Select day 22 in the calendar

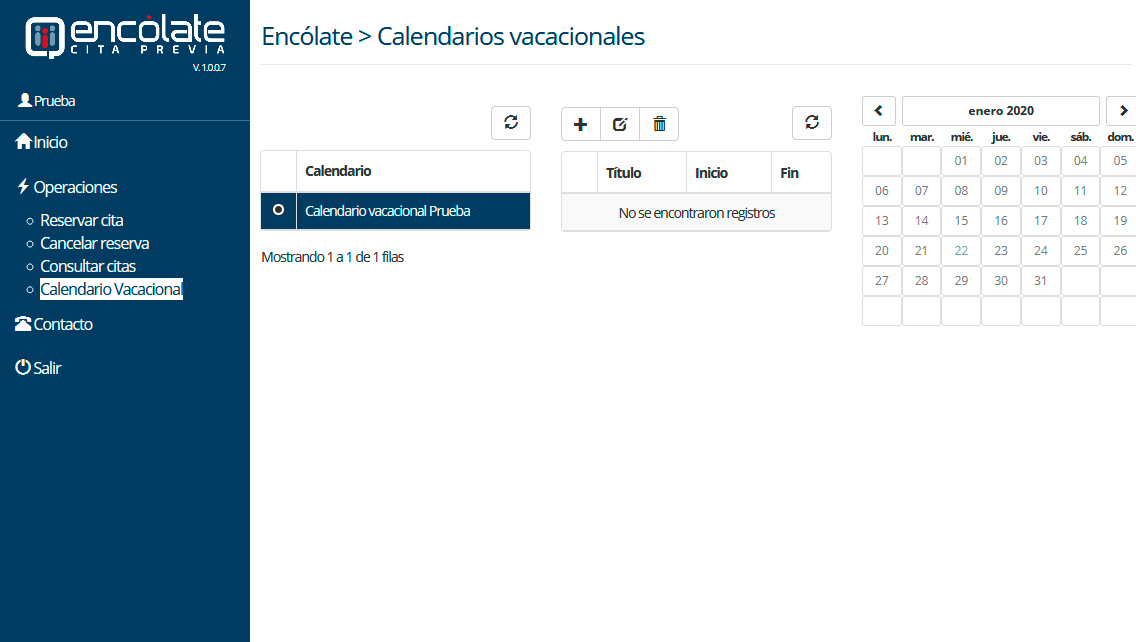point(961,251)
